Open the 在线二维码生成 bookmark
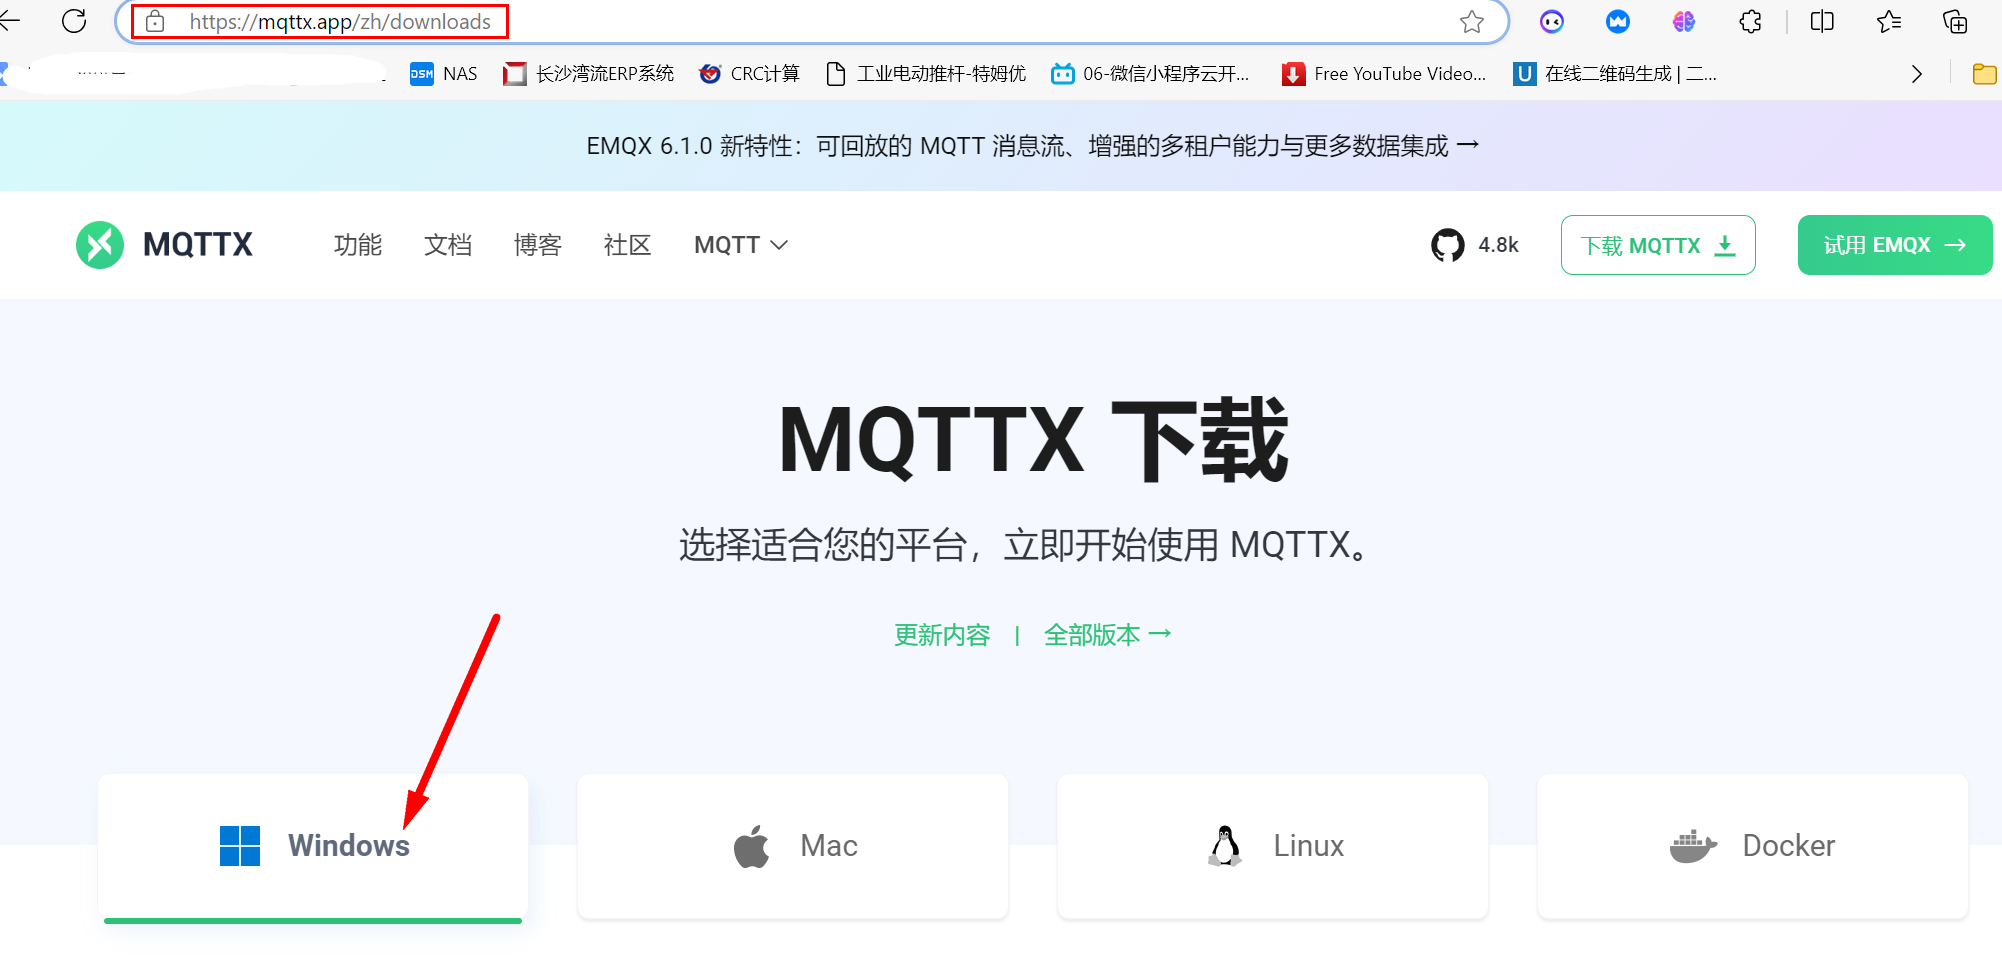2002x974 pixels. [1615, 74]
